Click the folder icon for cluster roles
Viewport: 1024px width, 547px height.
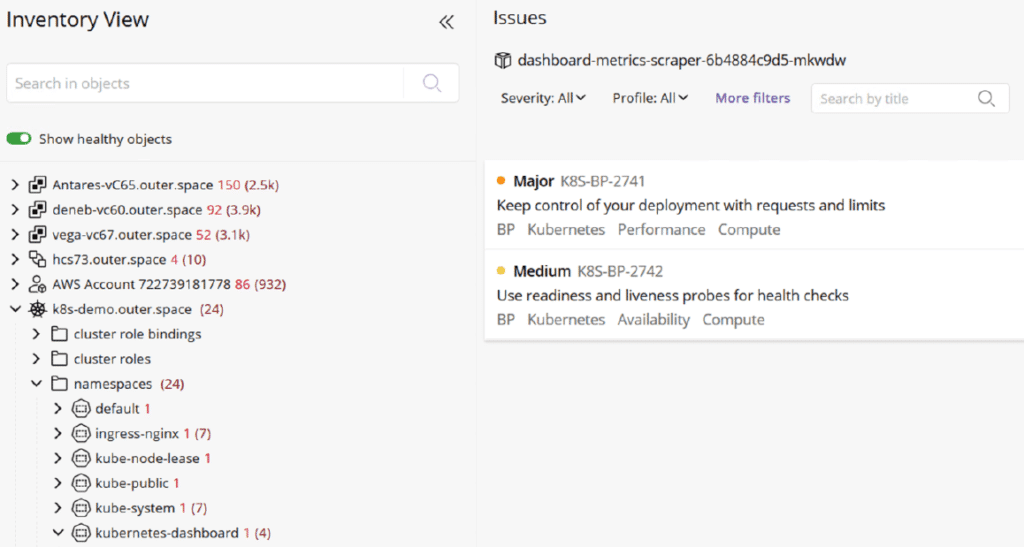click(x=59, y=359)
